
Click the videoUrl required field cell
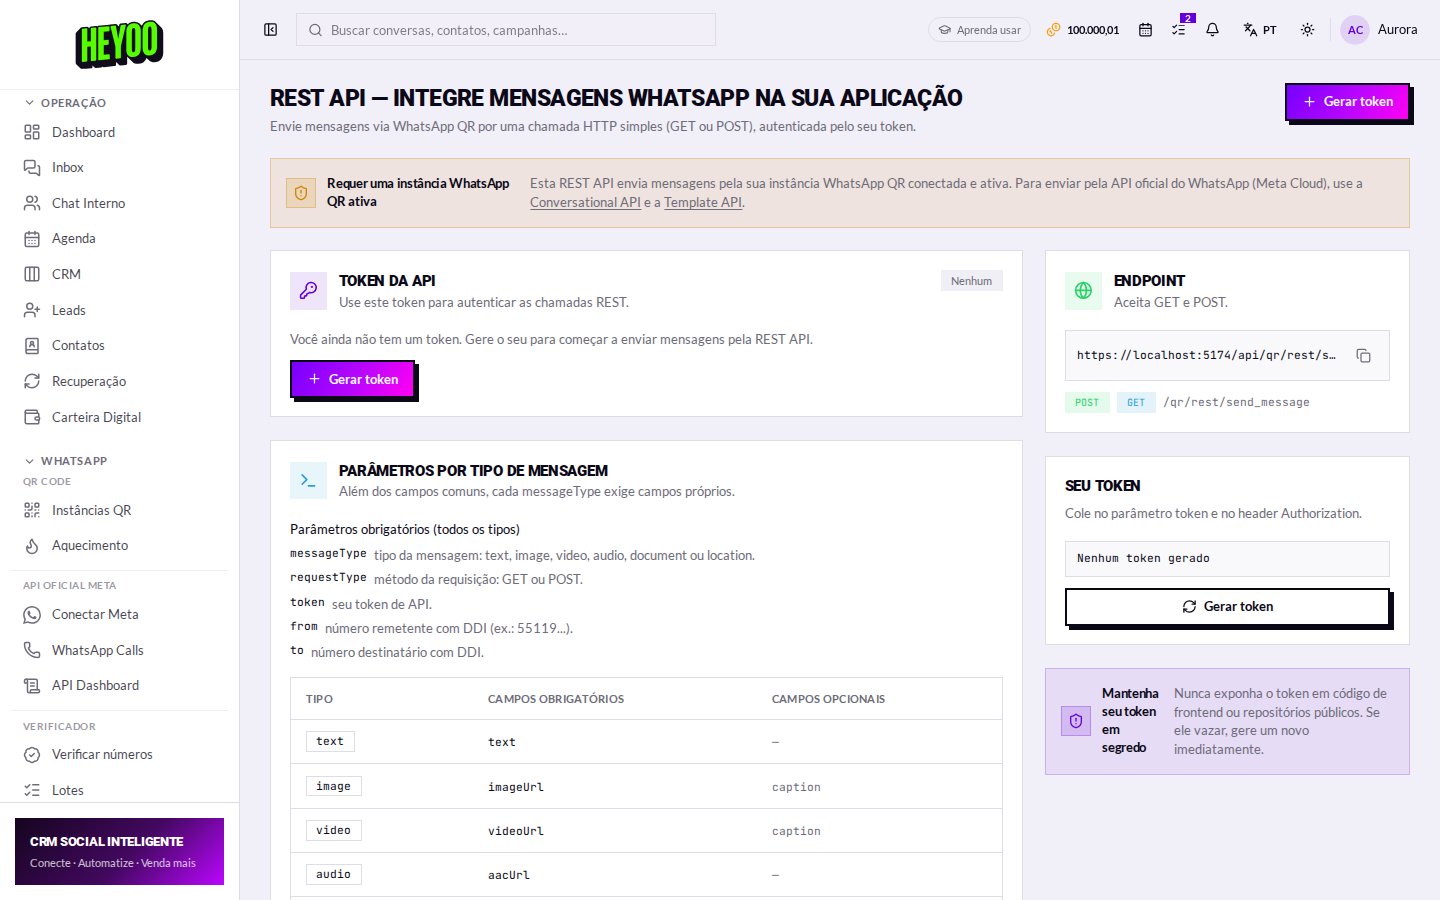point(516,831)
